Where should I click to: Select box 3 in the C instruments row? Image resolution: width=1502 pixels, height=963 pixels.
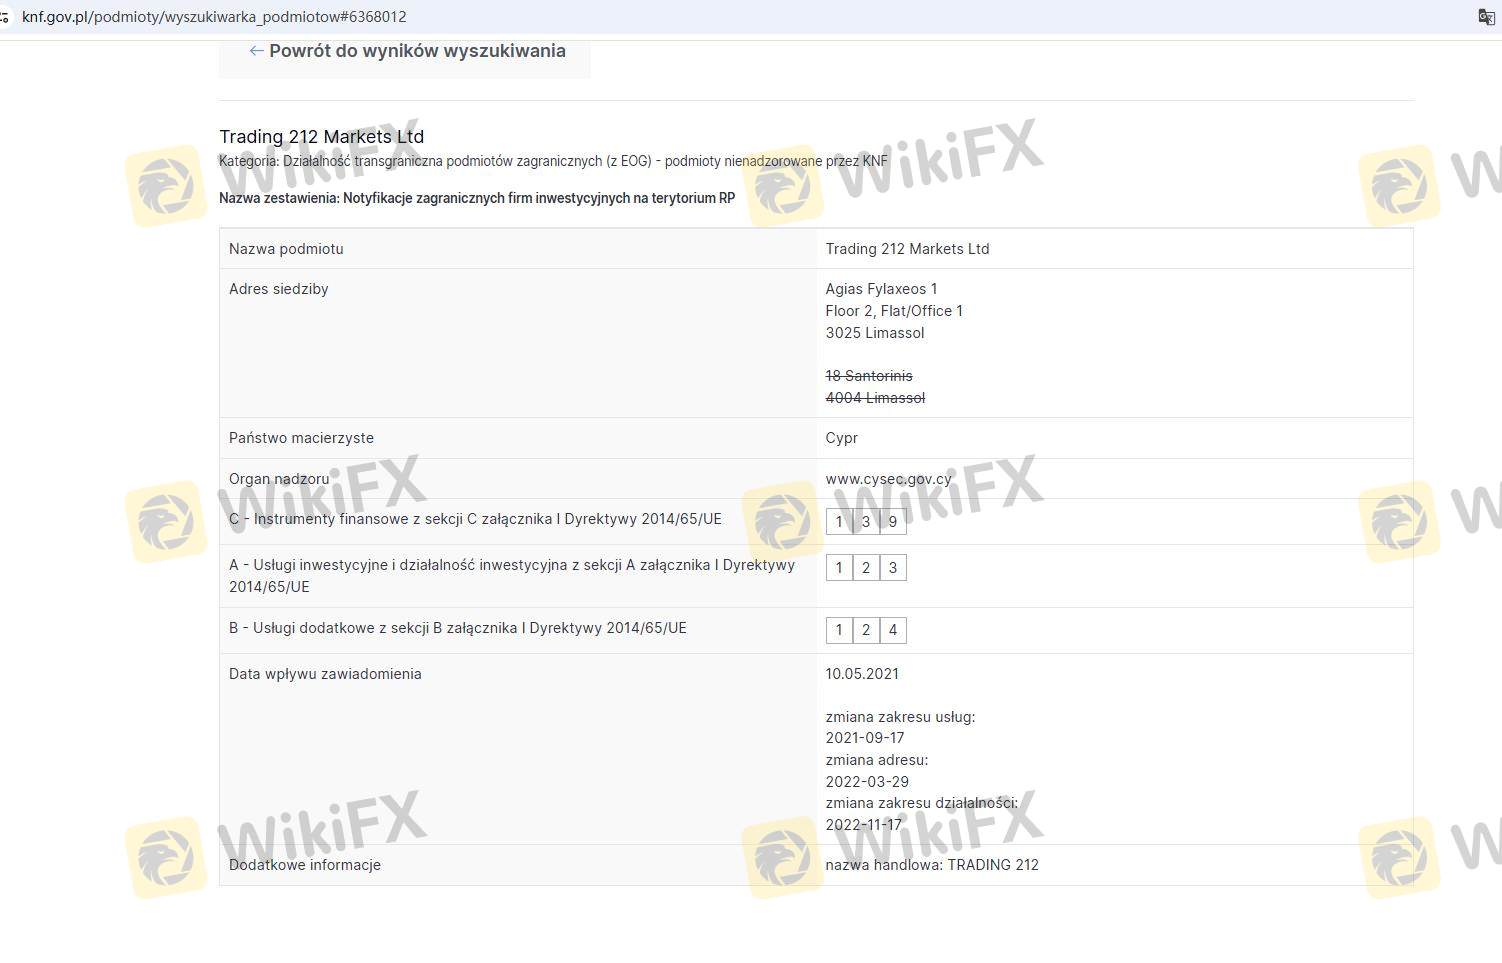866,521
